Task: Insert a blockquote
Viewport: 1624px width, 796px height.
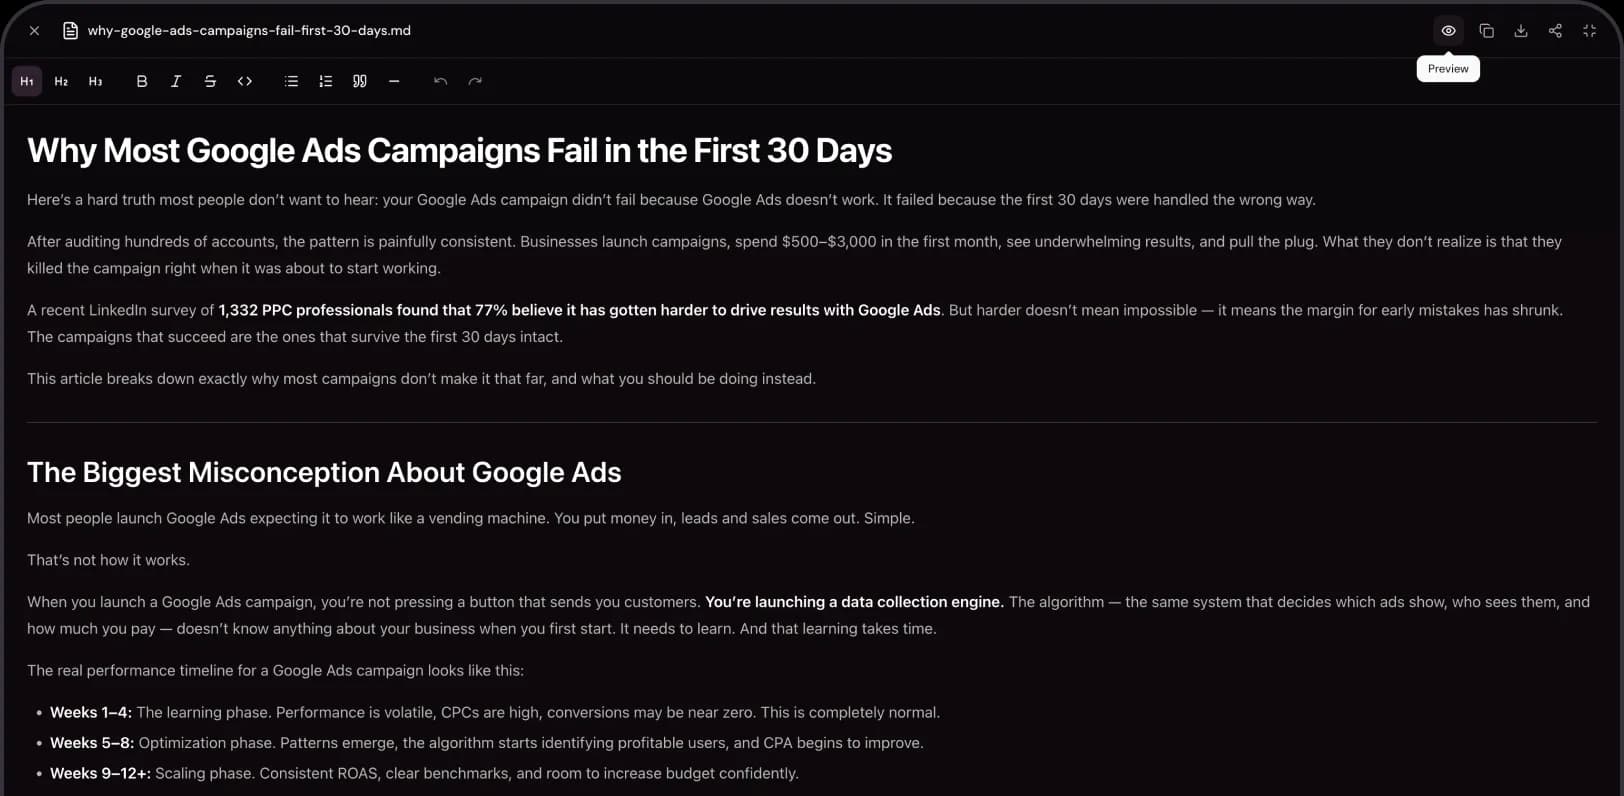Action: [360, 81]
